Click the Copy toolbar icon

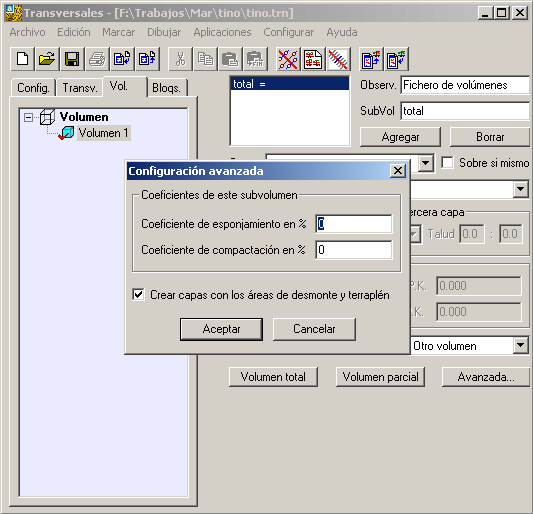coord(205,59)
